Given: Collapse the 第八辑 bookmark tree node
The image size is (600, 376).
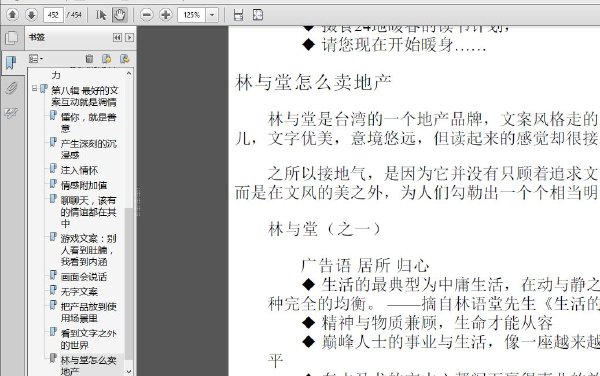Looking at the screenshot, I should (x=34, y=89).
